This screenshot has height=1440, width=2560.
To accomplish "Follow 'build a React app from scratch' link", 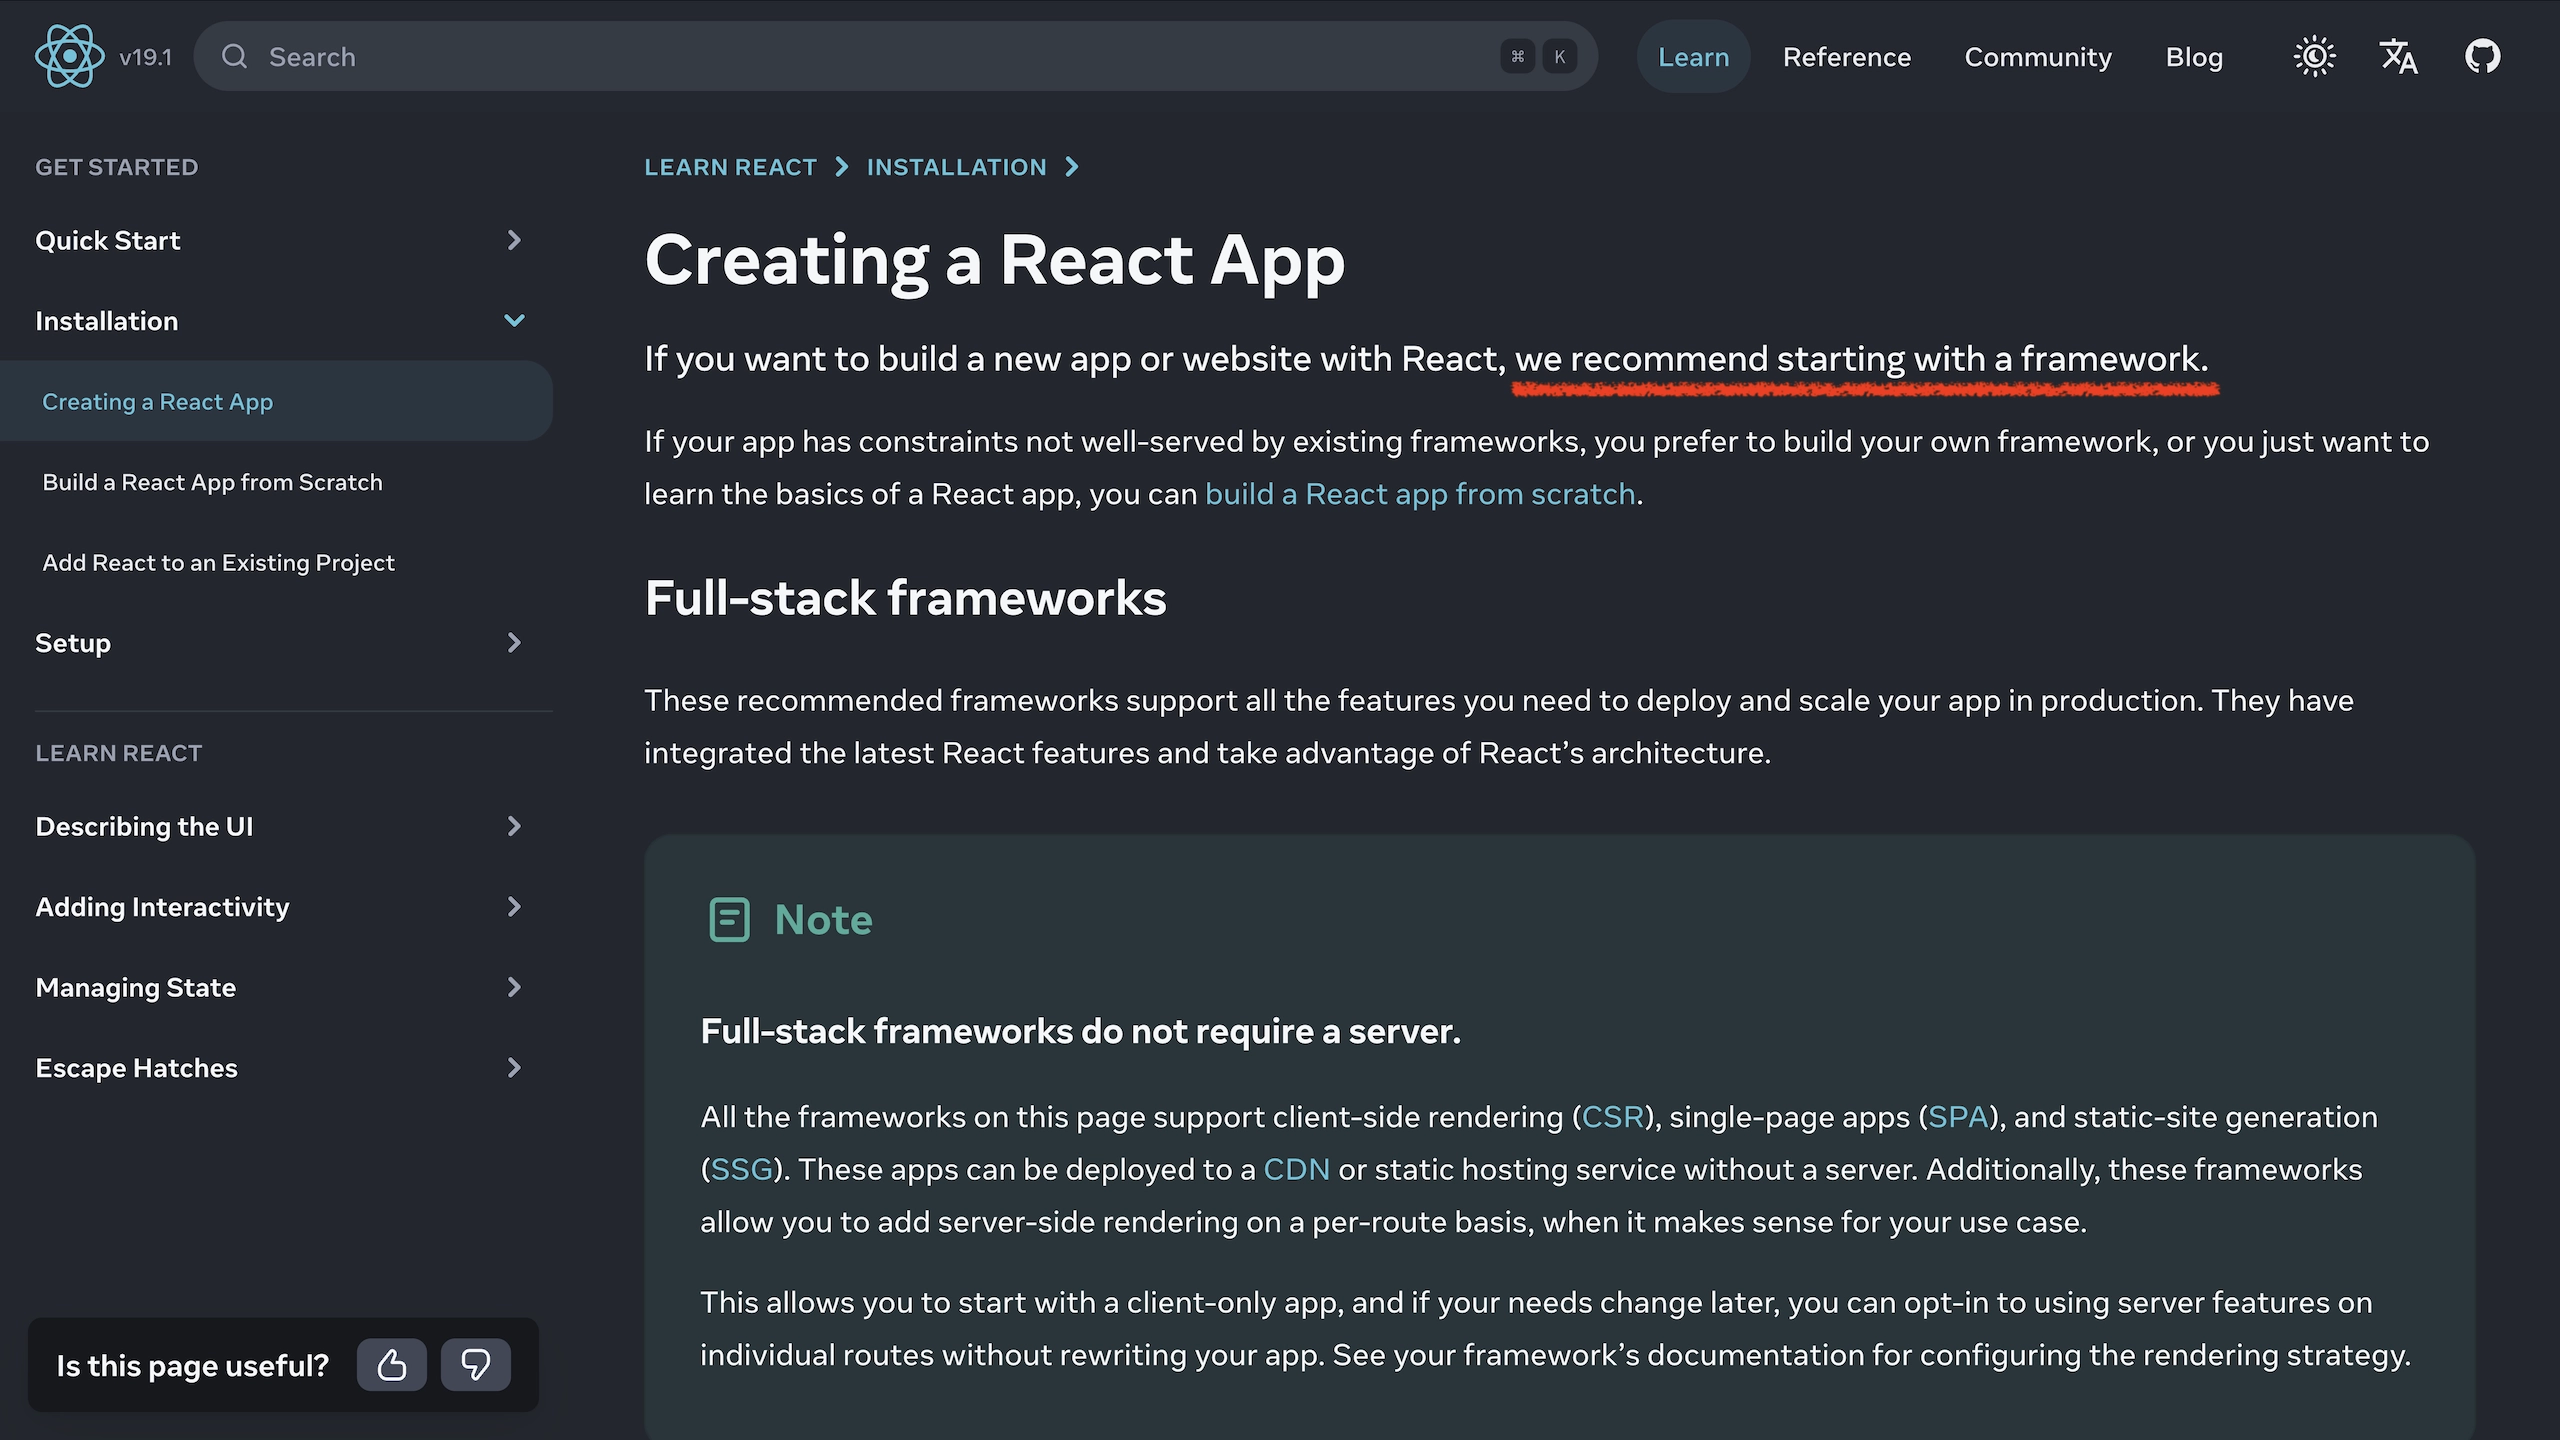I will tap(1420, 494).
